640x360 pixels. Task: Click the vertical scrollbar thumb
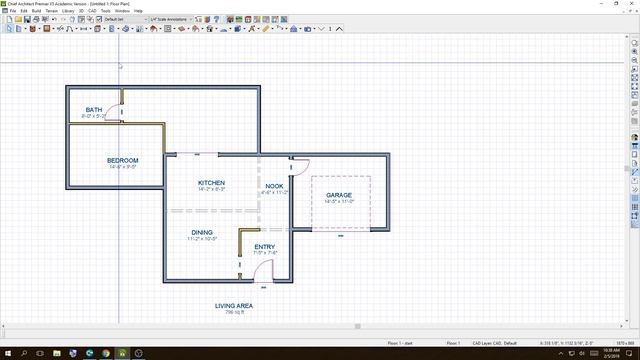coord(627,169)
